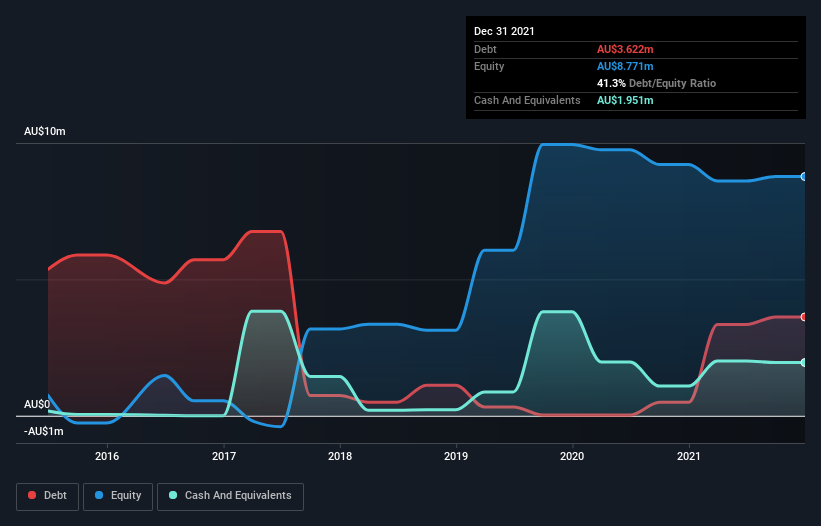Screen dimensions: 821x526
Task: Click the Equity label in tooltip
Action: point(489,66)
